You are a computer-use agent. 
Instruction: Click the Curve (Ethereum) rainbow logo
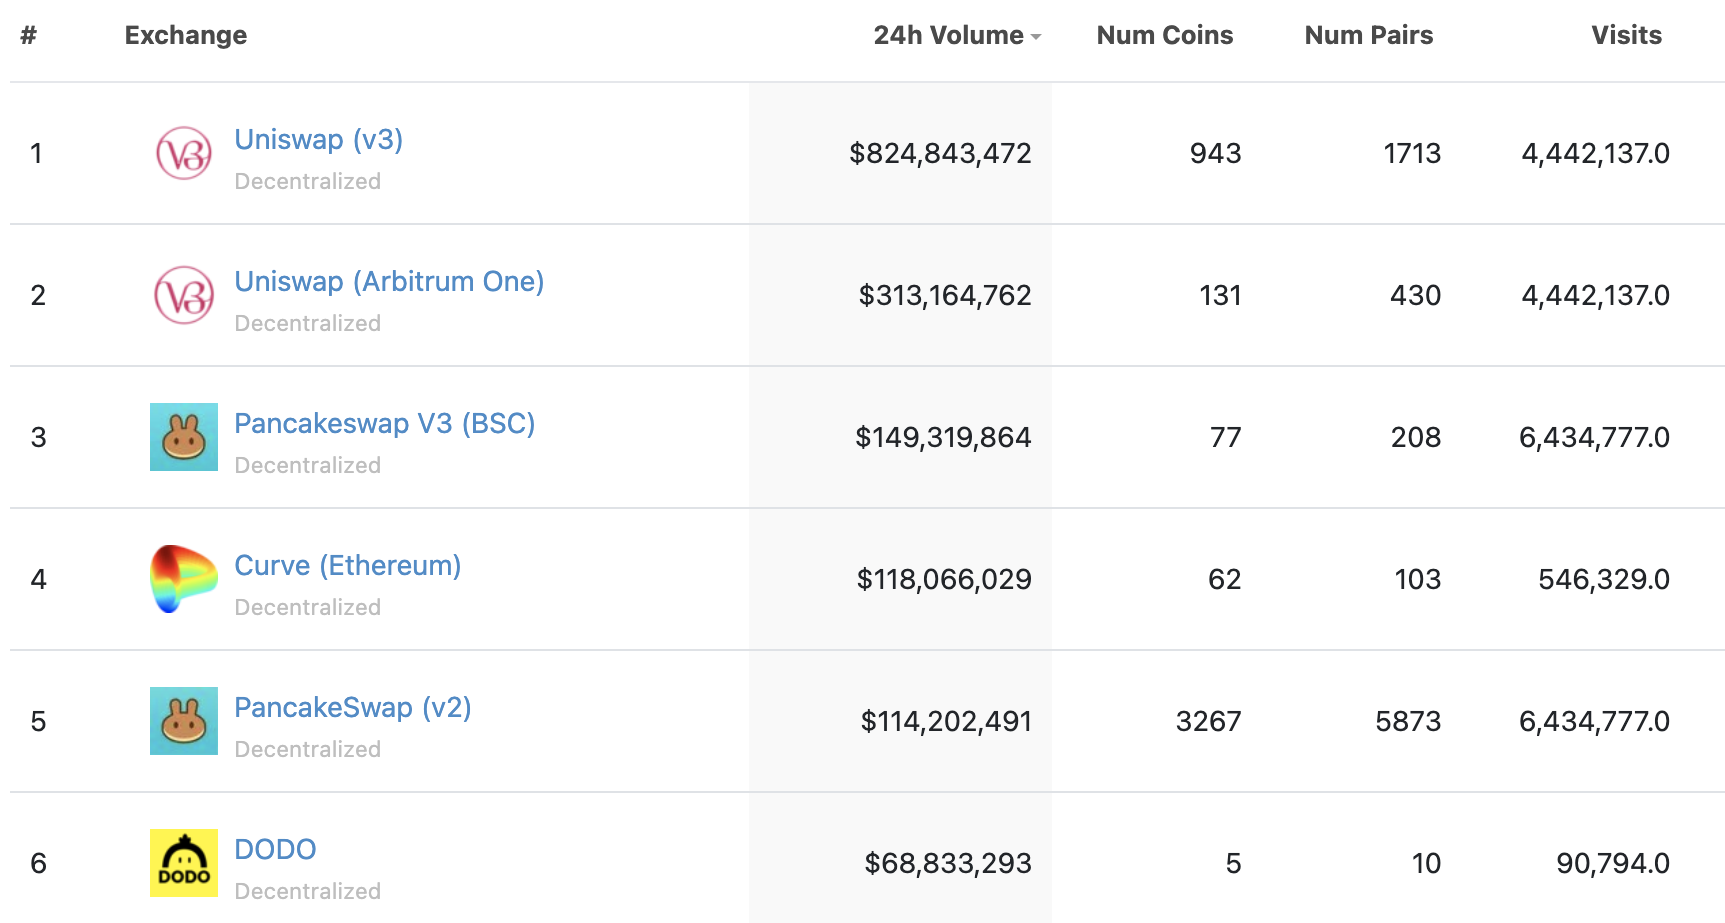pyautogui.click(x=184, y=579)
